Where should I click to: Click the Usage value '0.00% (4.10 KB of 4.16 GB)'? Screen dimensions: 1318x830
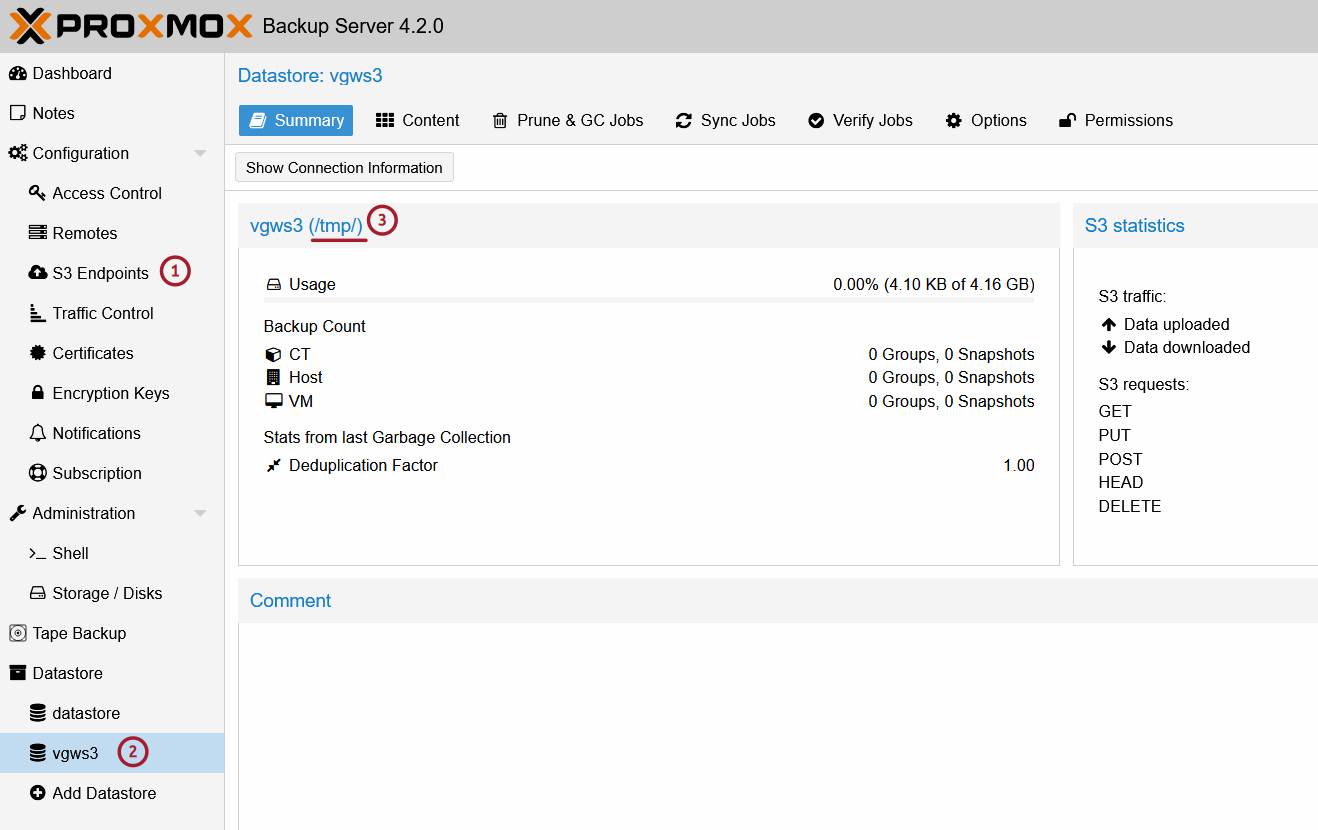click(934, 284)
